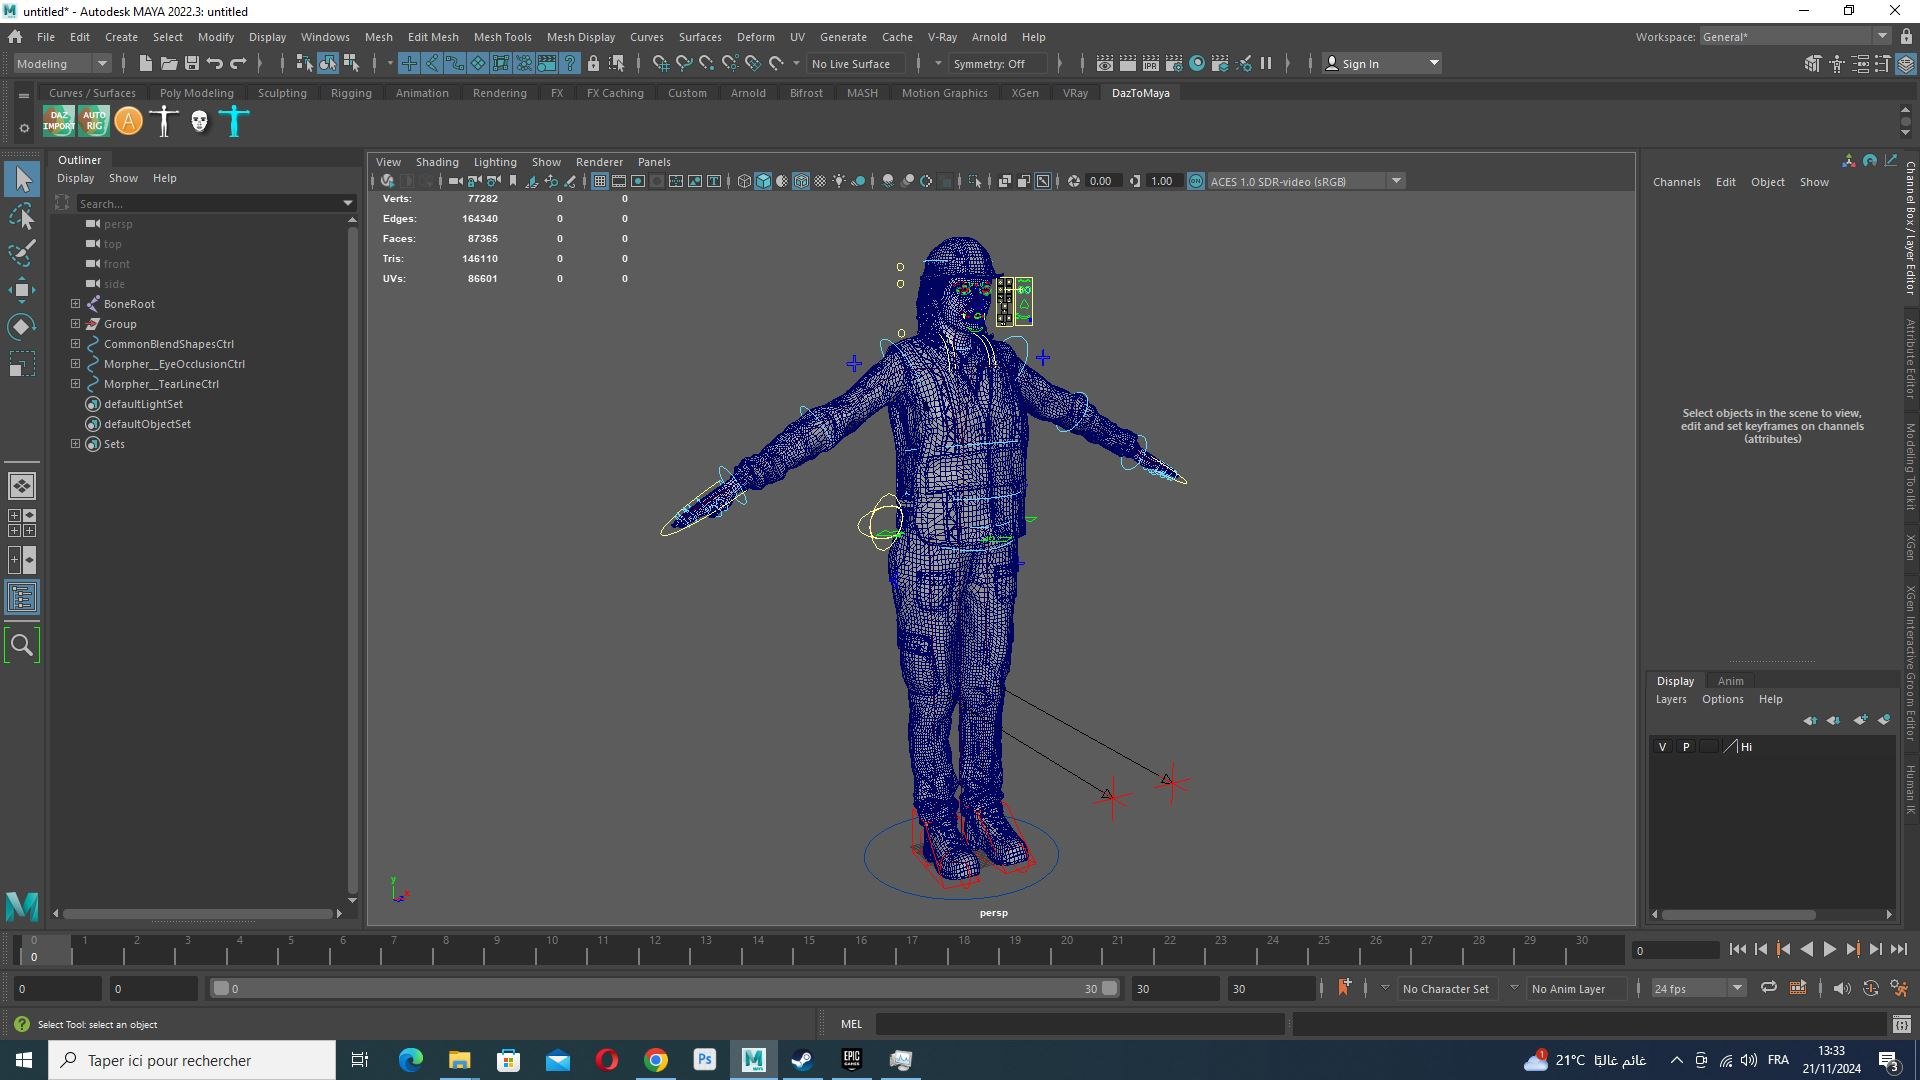The image size is (1920, 1080).
Task: Click the range slider bar start handle
Action: pyautogui.click(x=221, y=988)
